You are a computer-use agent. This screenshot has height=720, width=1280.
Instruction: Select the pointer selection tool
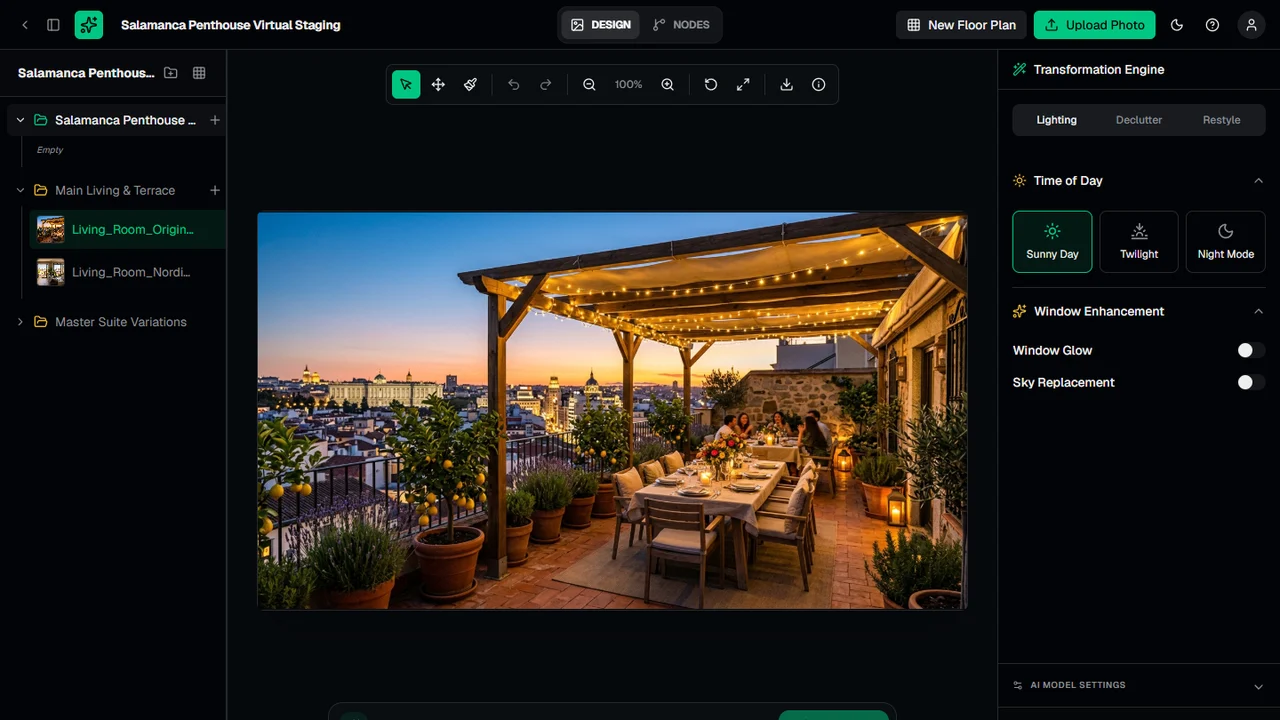pos(406,85)
